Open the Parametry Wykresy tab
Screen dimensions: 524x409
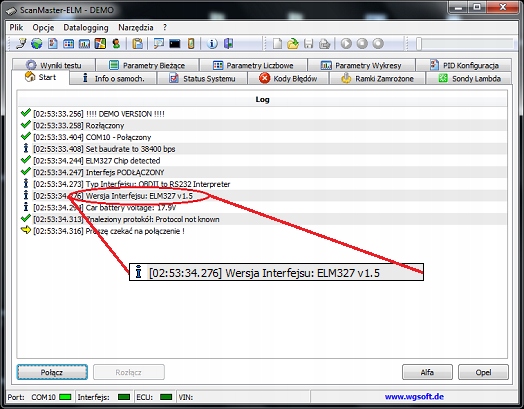[361, 65]
